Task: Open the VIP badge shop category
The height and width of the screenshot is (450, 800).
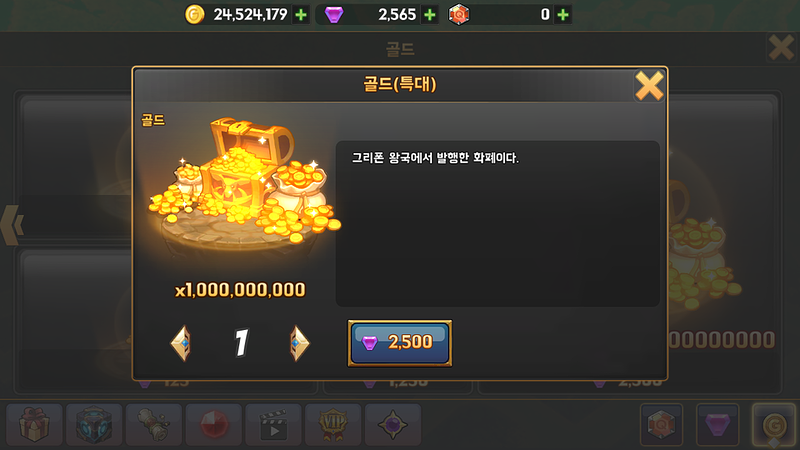Action: pos(333,424)
